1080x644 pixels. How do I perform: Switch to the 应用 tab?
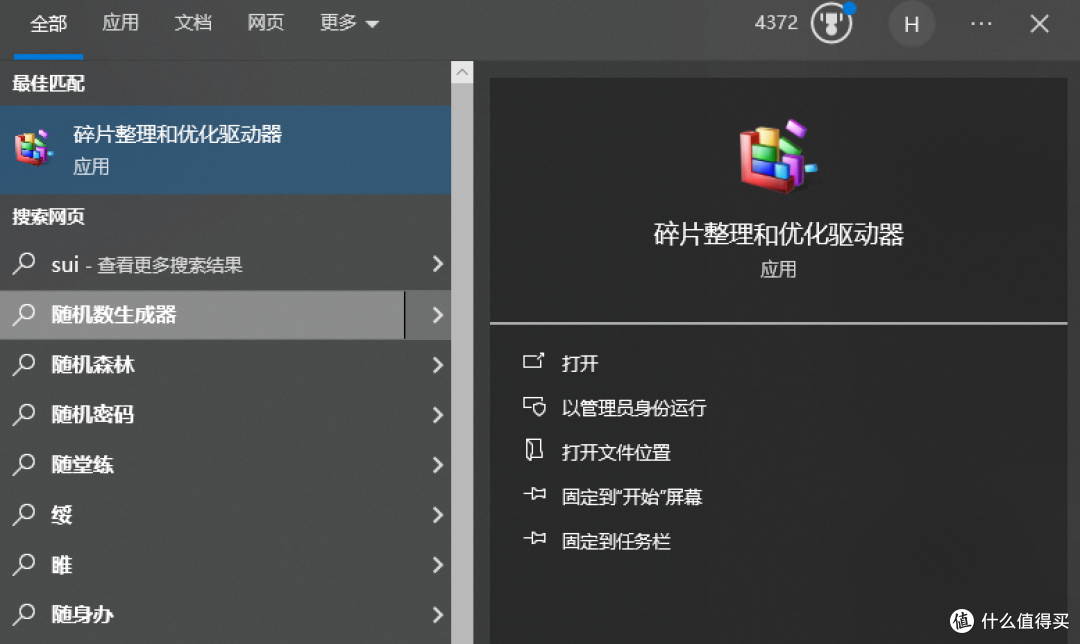coord(121,23)
